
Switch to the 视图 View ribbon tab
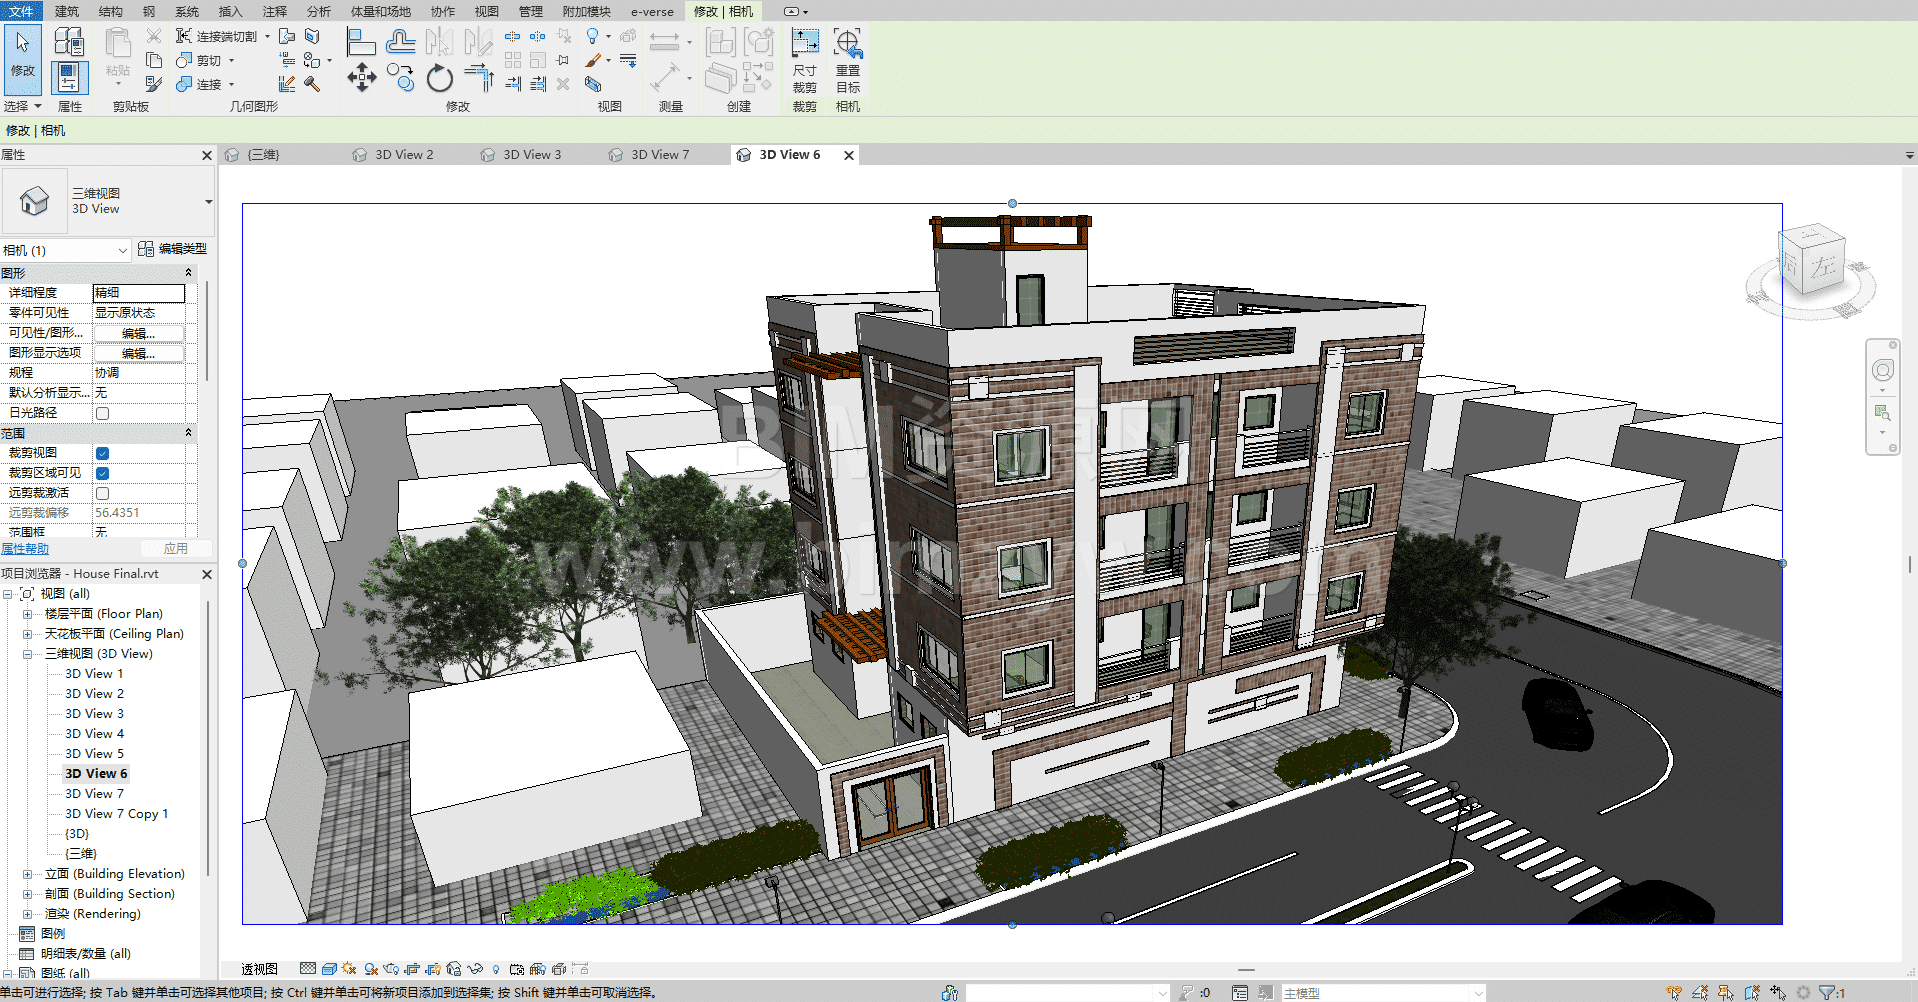tap(487, 11)
